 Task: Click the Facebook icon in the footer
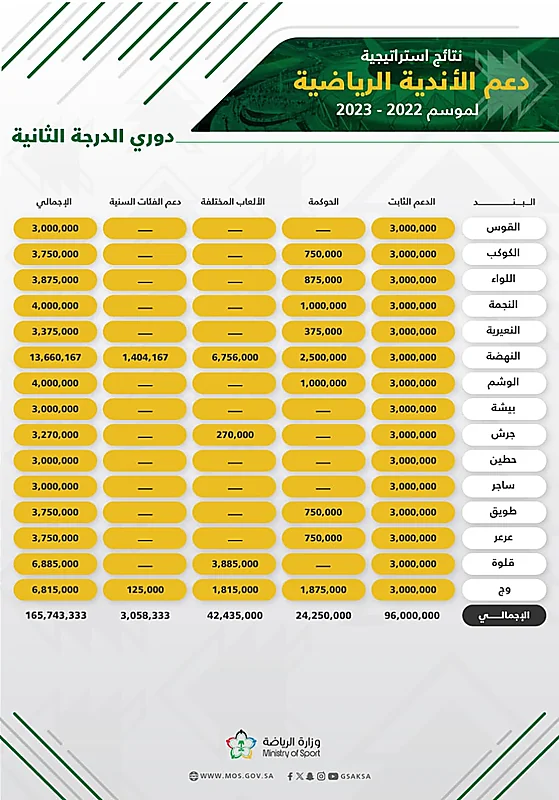pyautogui.click(x=290, y=777)
